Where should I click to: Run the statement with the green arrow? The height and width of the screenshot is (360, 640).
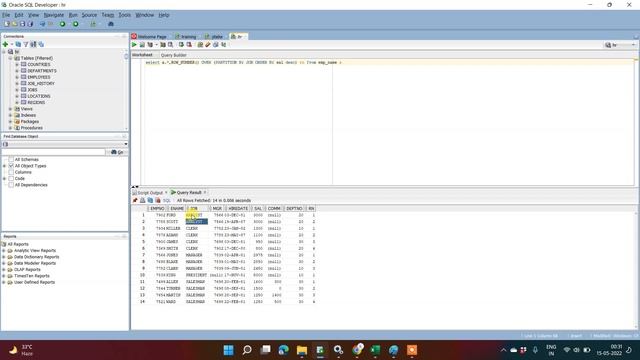click(134, 44)
